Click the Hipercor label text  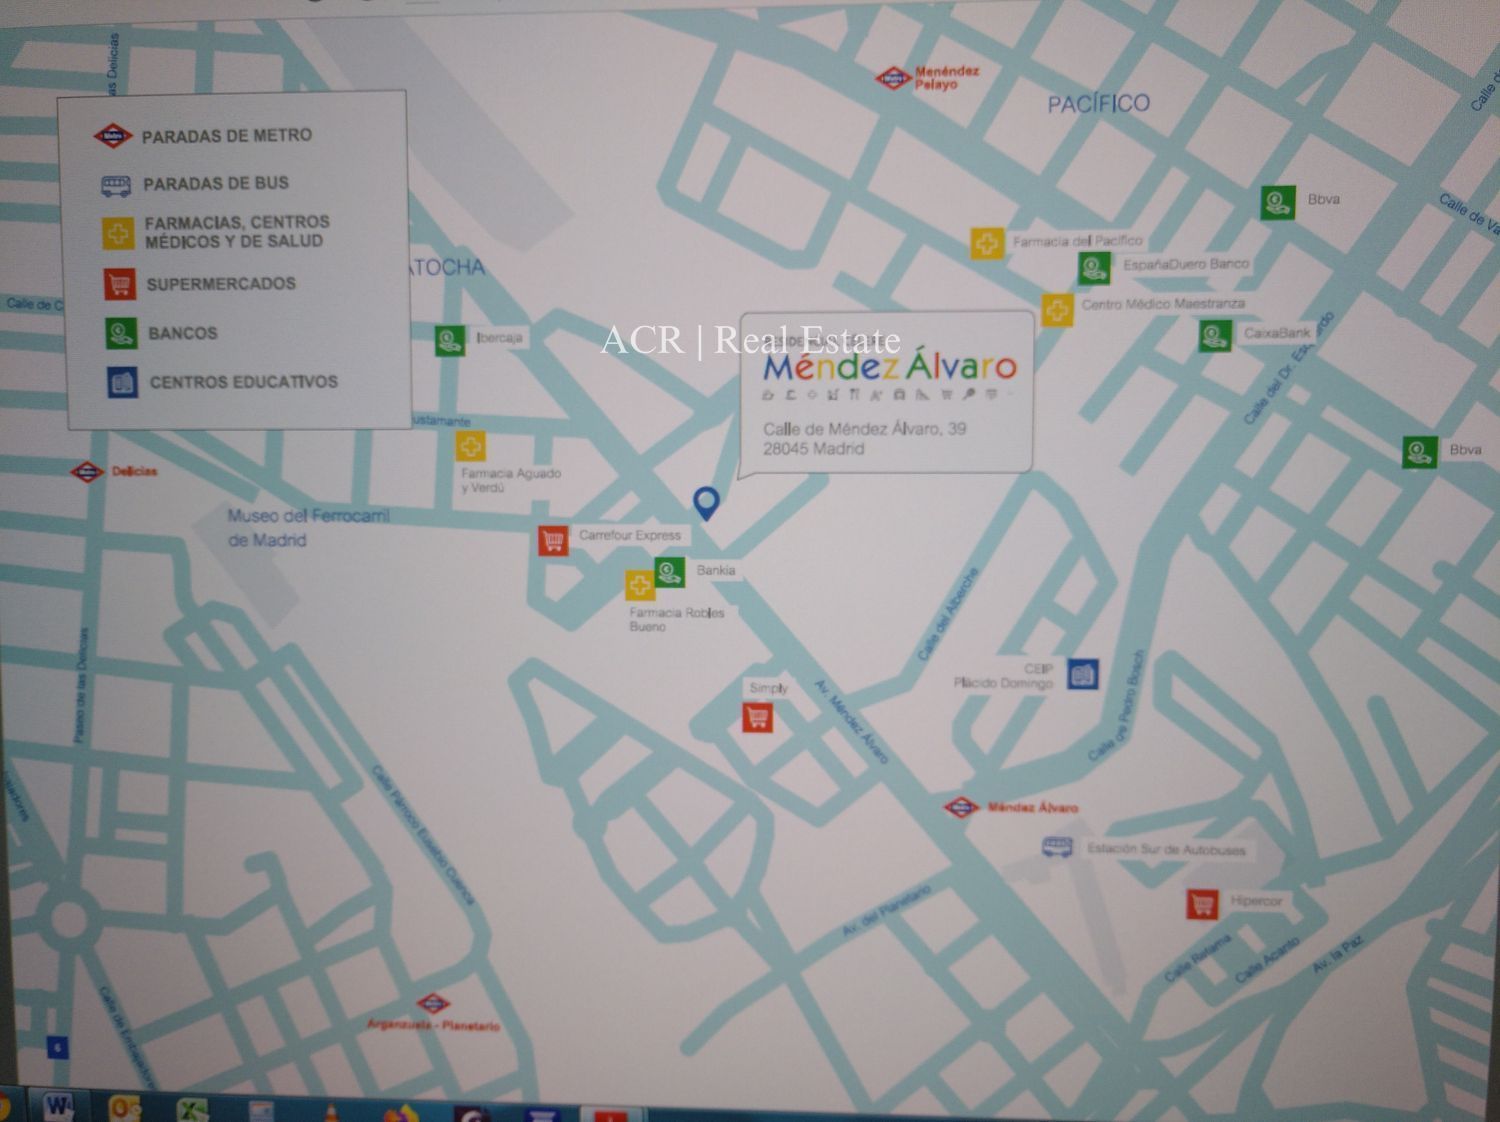tap(1256, 901)
